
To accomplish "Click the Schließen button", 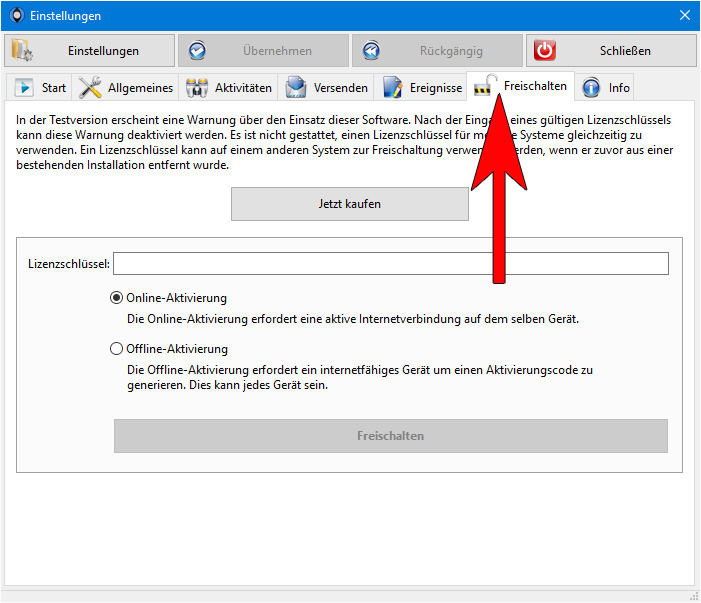I will 611,51.
